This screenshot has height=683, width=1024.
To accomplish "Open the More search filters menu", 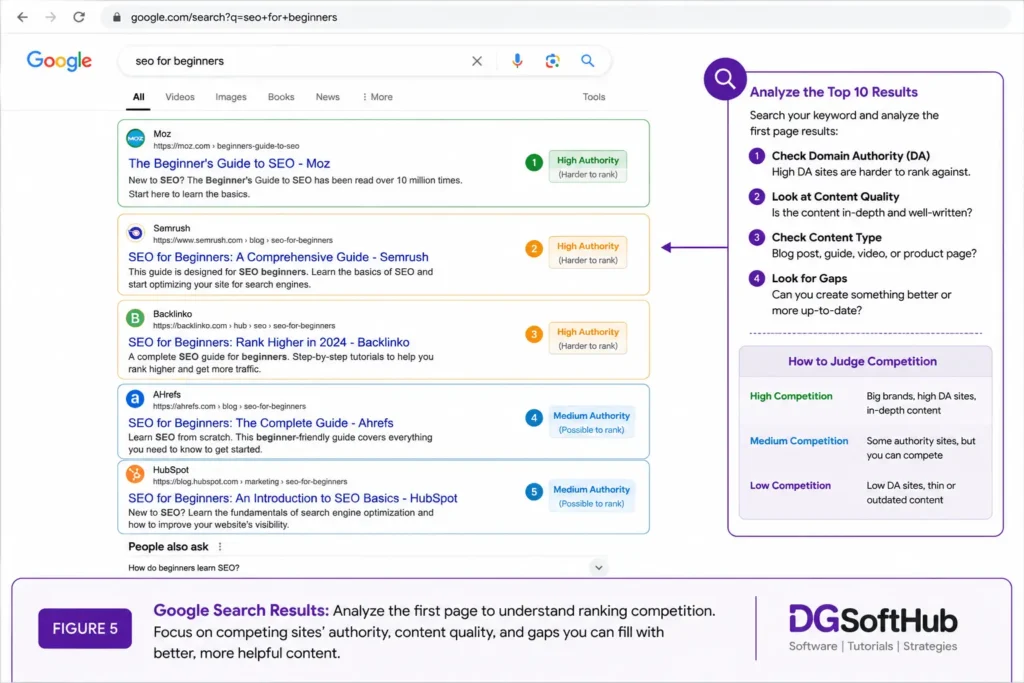I will click(x=377, y=97).
